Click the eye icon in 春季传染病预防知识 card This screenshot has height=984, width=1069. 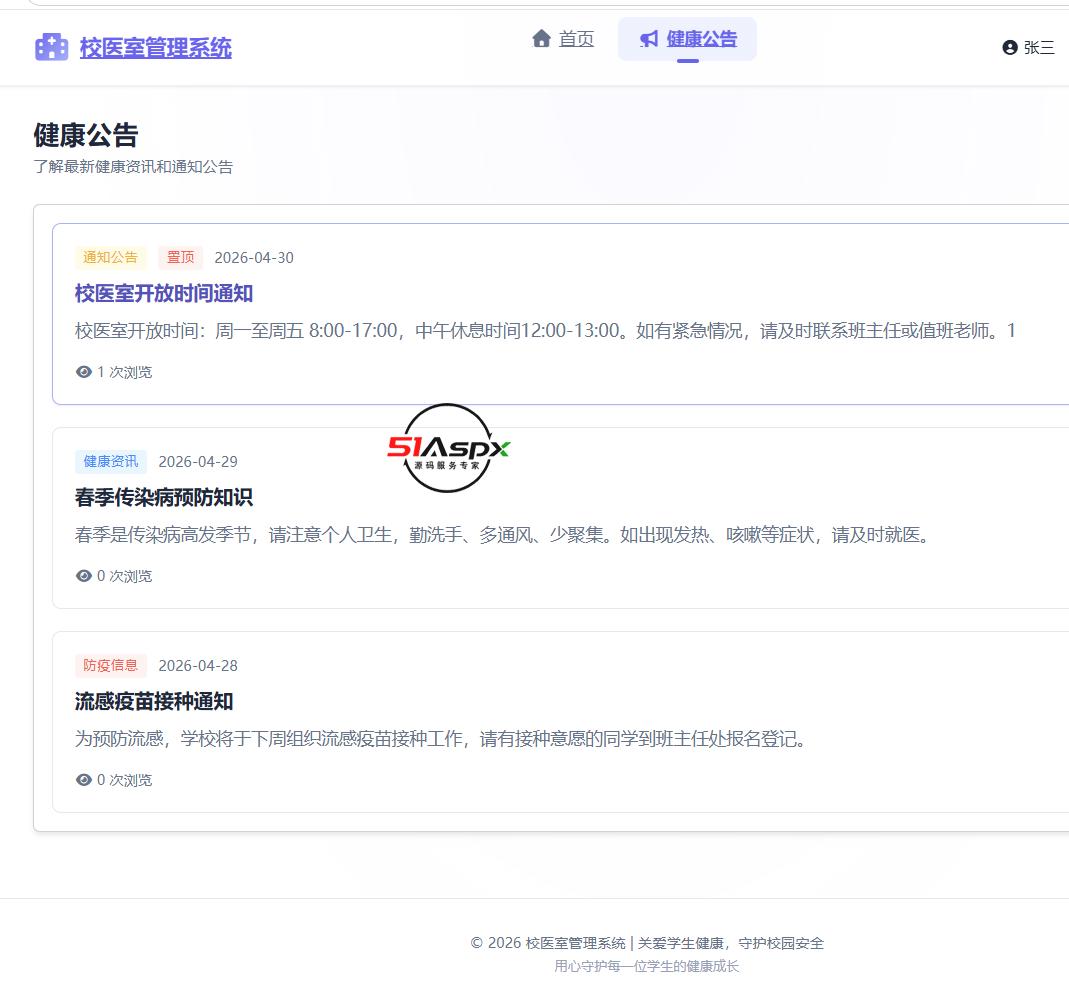(x=84, y=576)
